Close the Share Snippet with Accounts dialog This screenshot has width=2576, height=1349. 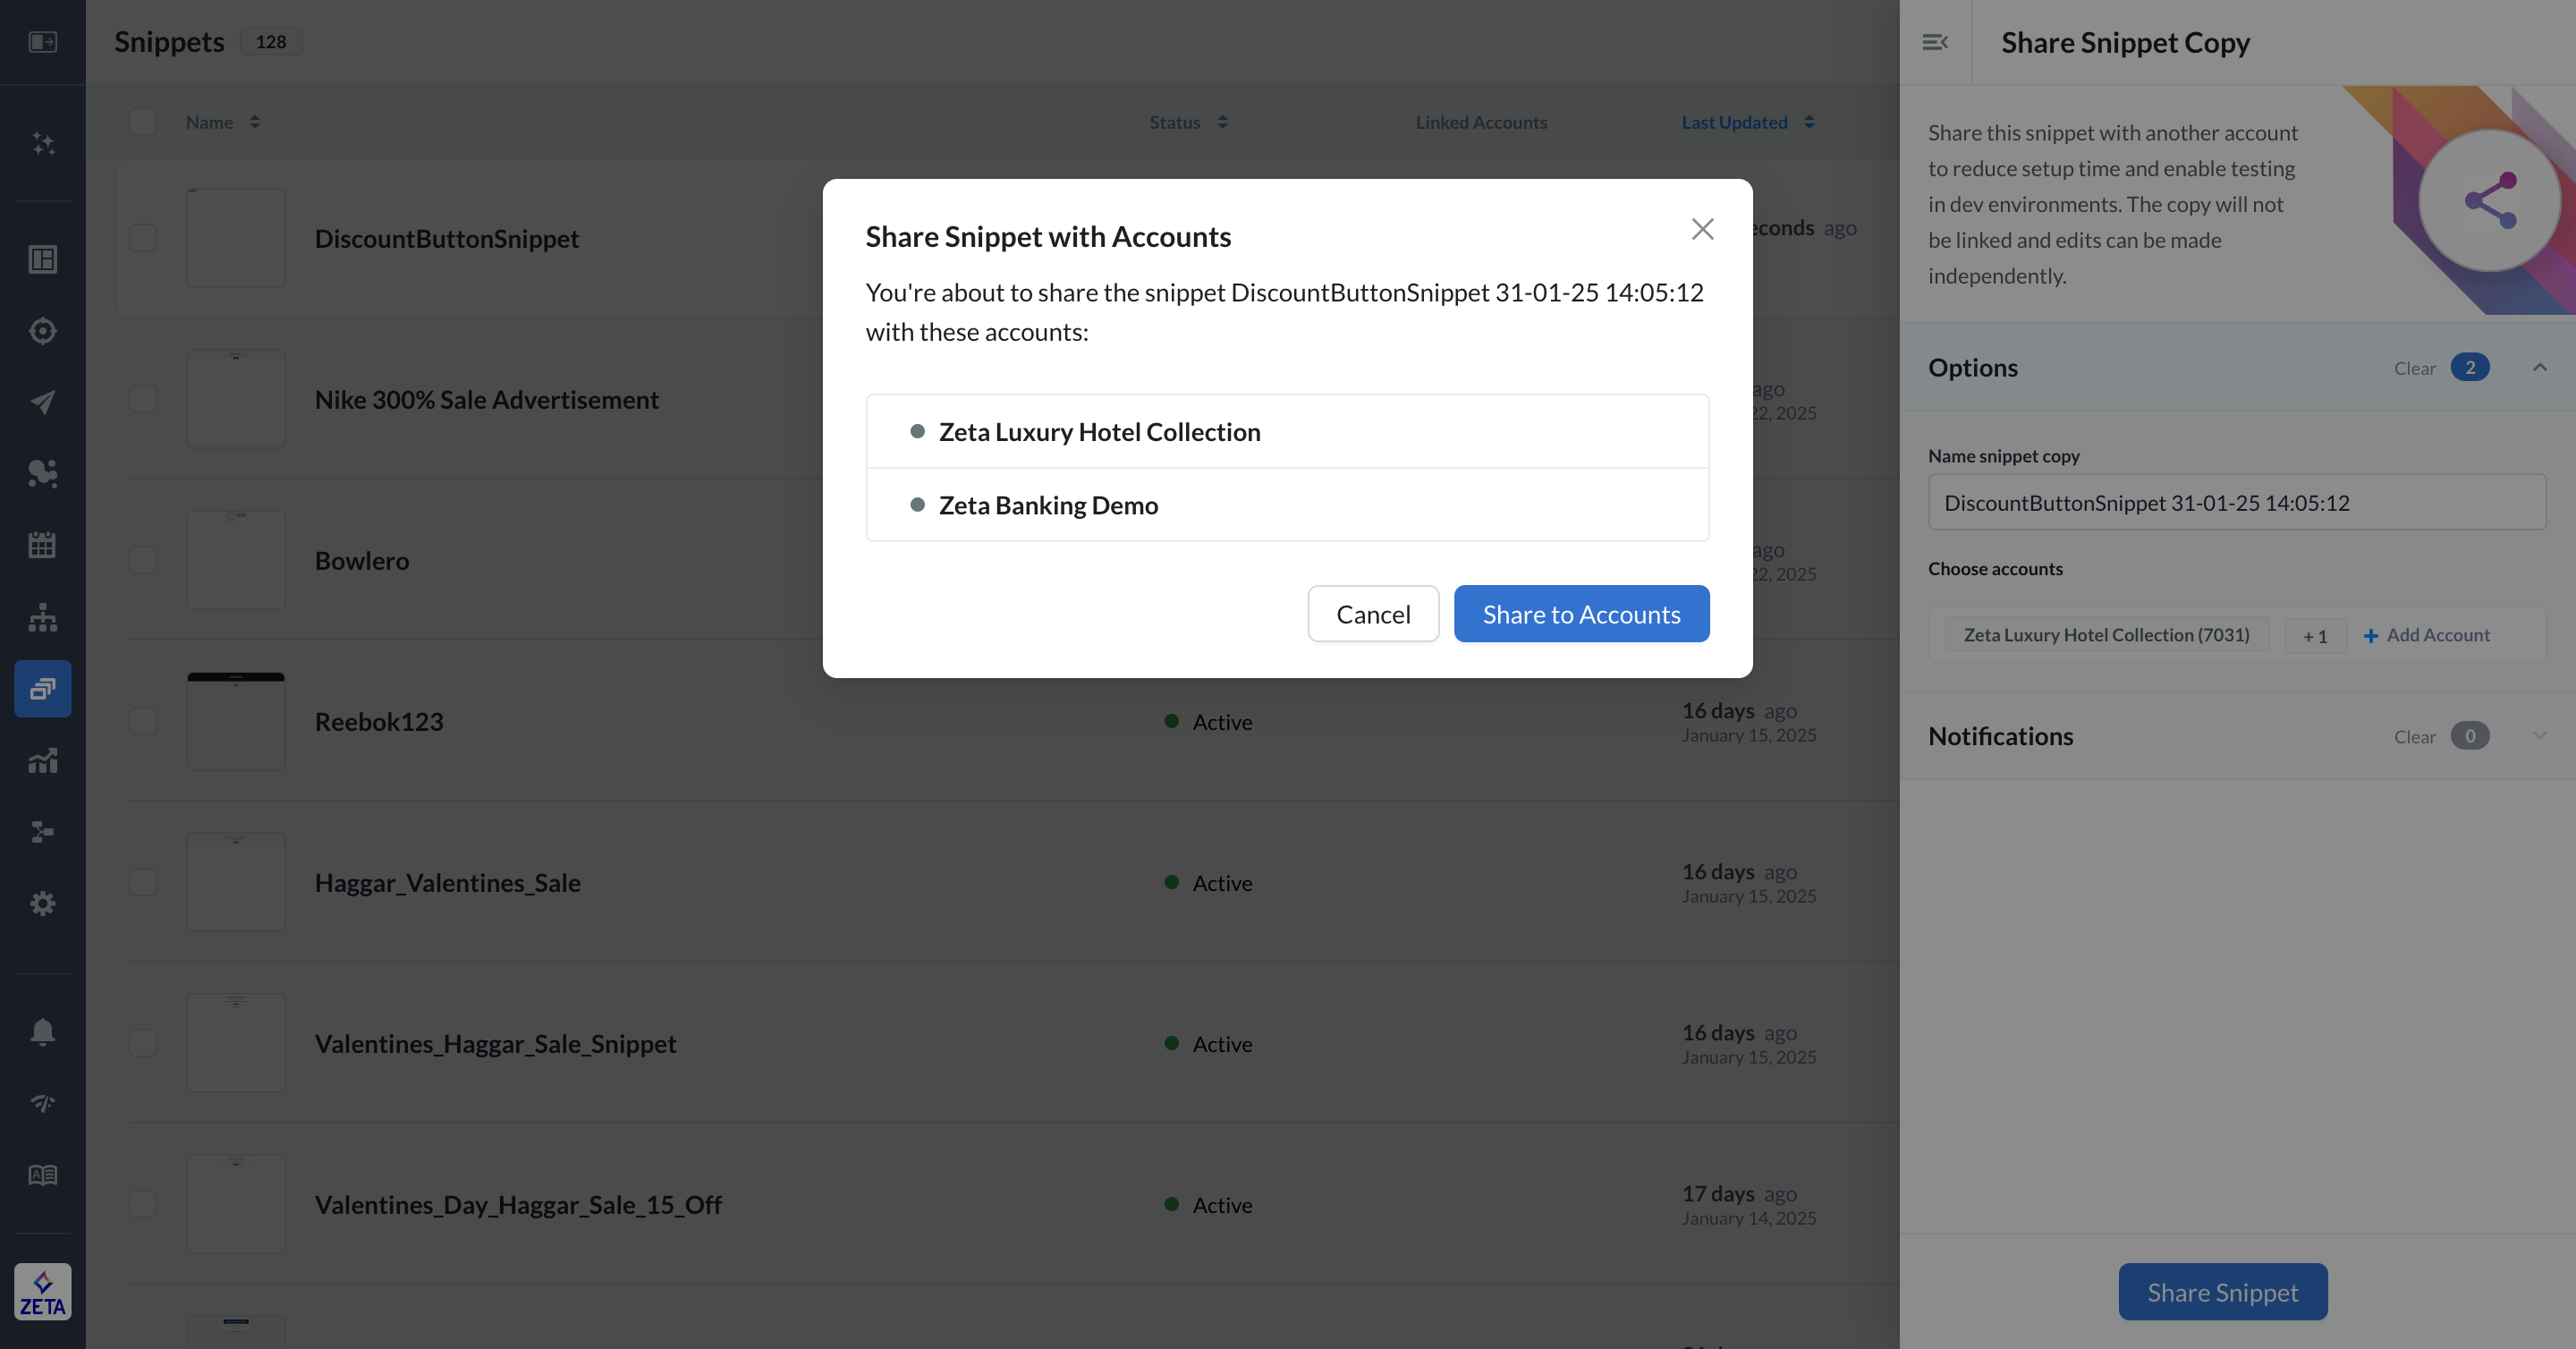click(x=1702, y=229)
